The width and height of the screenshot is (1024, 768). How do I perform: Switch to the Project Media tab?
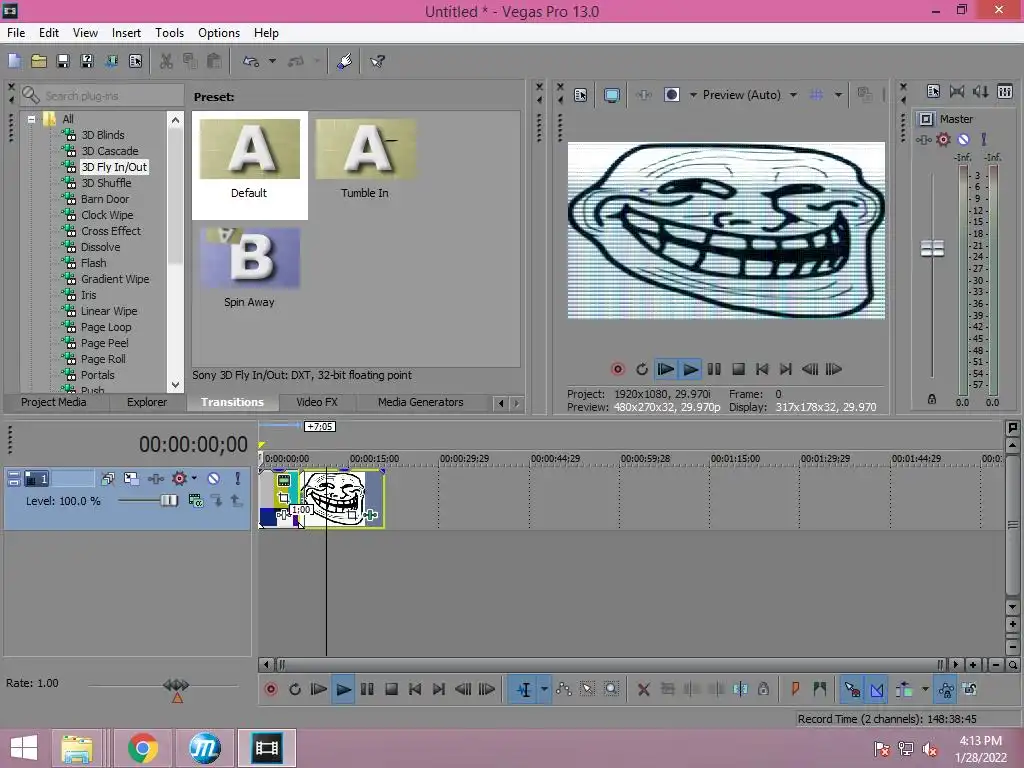(x=54, y=402)
